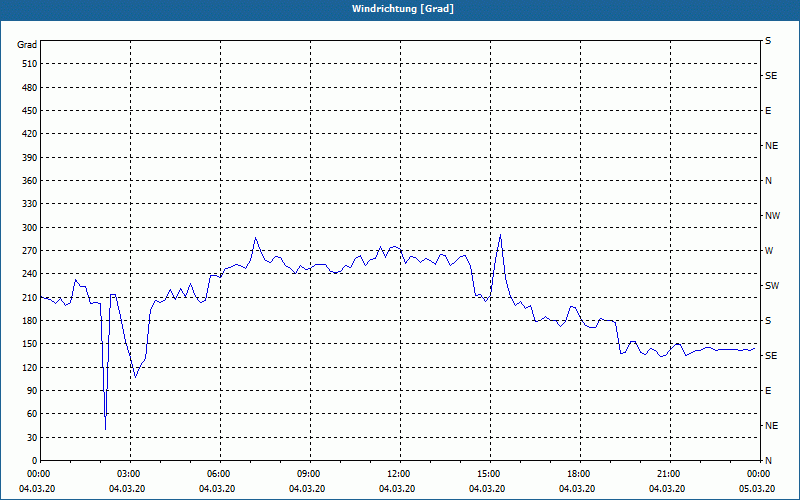Click the 05.03.20 date label
The width and height of the screenshot is (800, 500).
[x=757, y=489]
